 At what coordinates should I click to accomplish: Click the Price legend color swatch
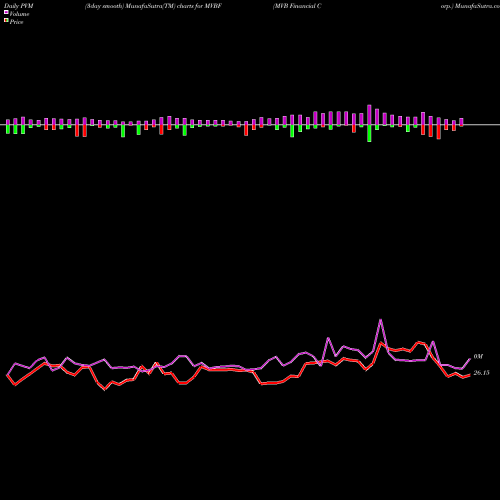[x=6, y=21]
